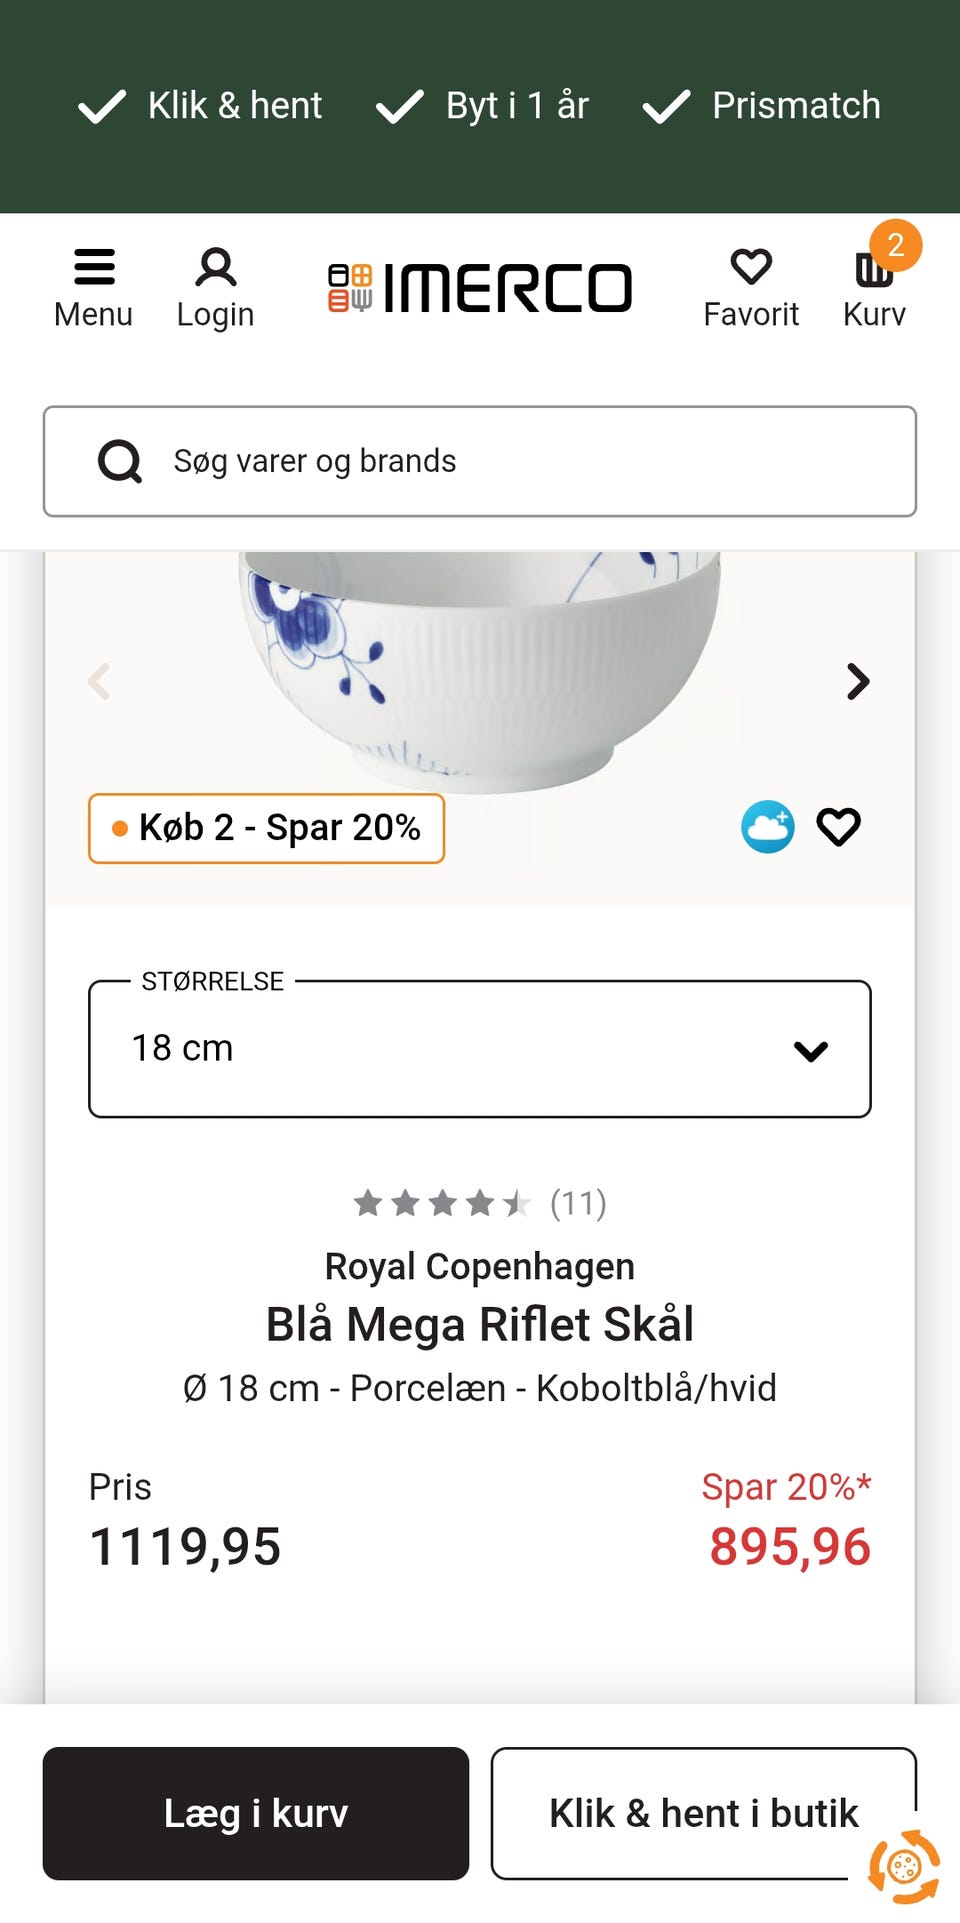This screenshot has width=960, height=1923.
Task: Go to Imerco logo homepage
Action: click(480, 288)
